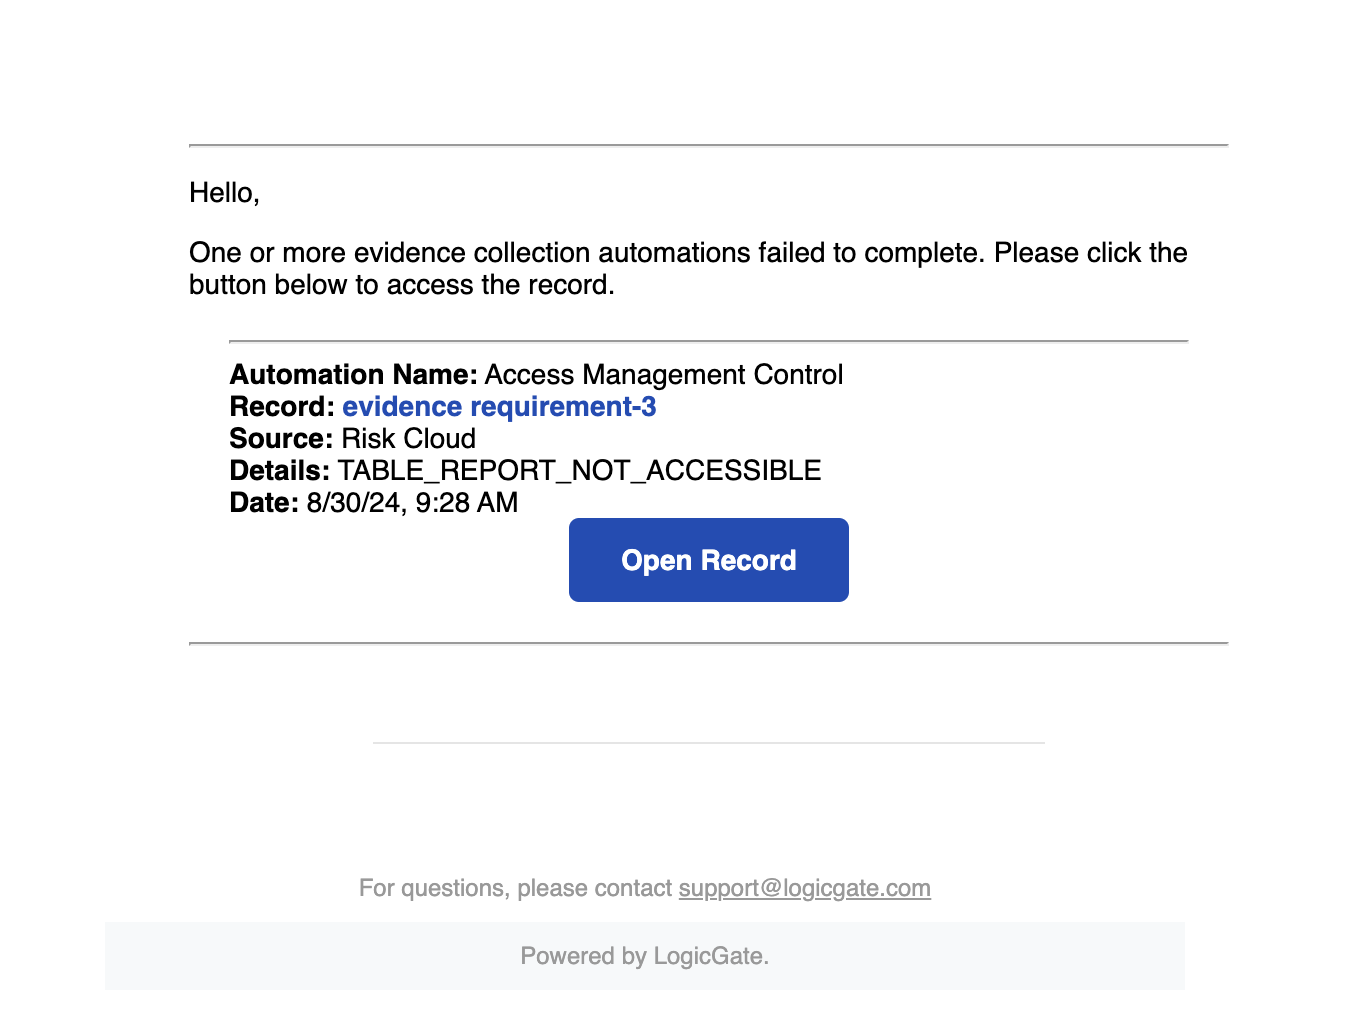Click the TABLE_REPORT_NOT_ACCESSIBLE error text
Screen dimensions: 1360x1018
pos(580,470)
